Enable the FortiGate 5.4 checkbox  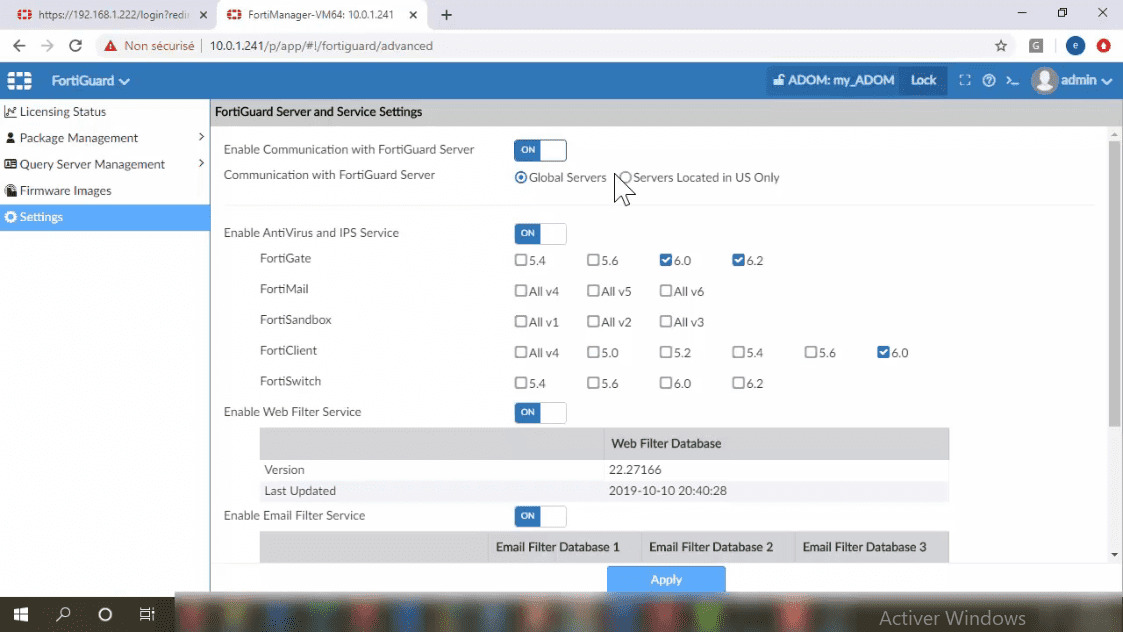coord(519,260)
